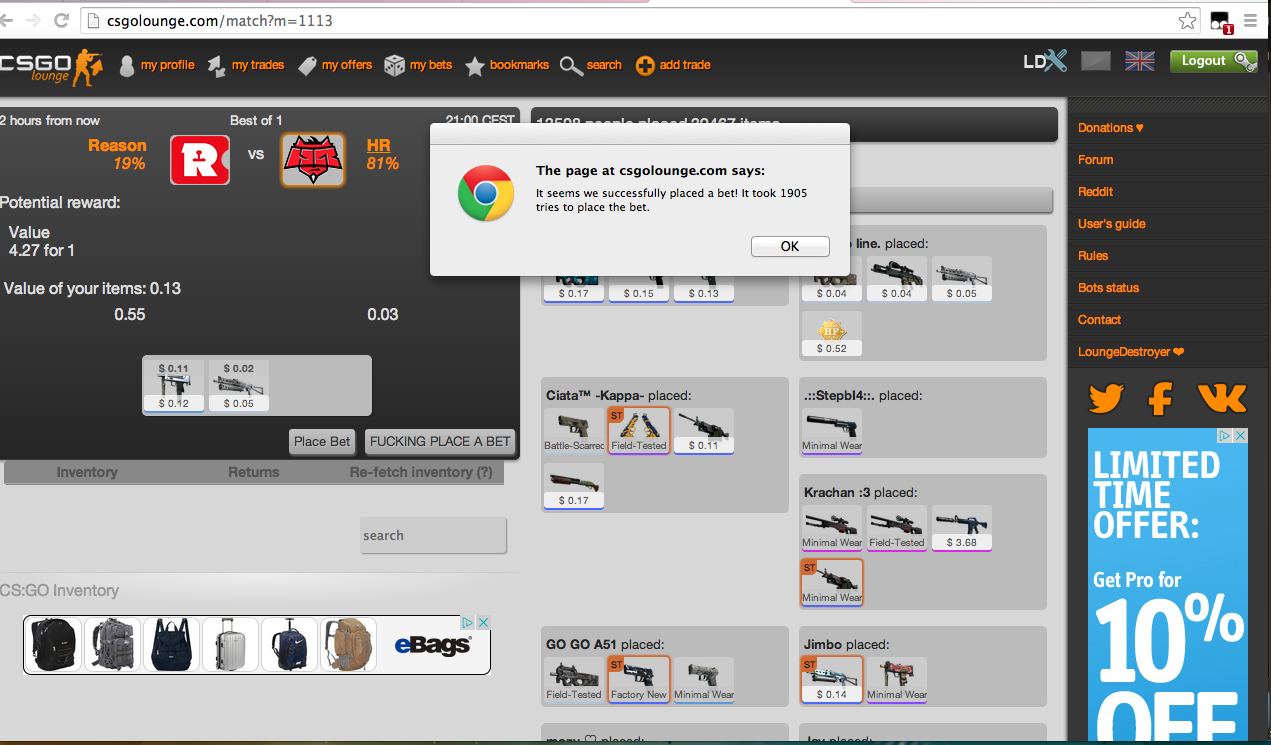Open my trades icon link
This screenshot has width=1271, height=745.
tap(216, 66)
